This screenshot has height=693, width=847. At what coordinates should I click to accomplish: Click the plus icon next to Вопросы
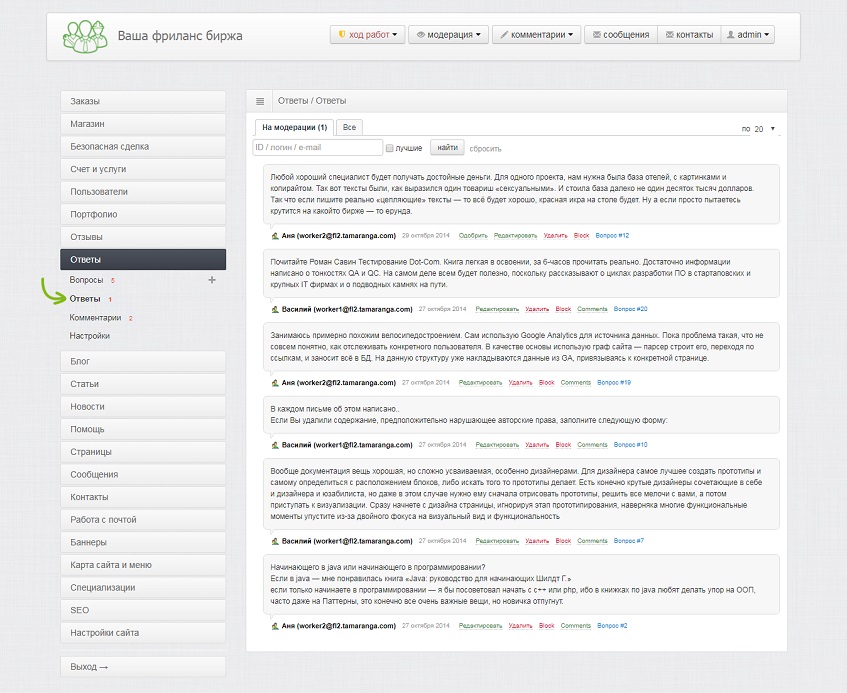[212, 280]
